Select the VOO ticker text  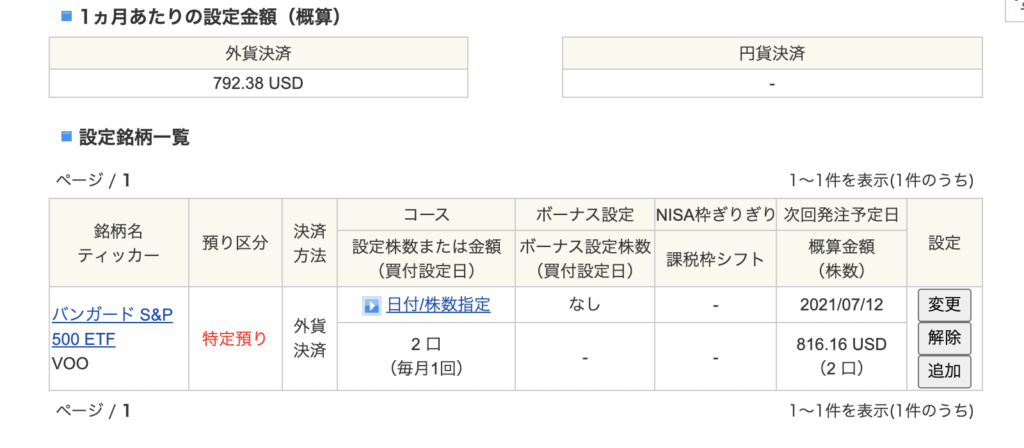(x=70, y=363)
